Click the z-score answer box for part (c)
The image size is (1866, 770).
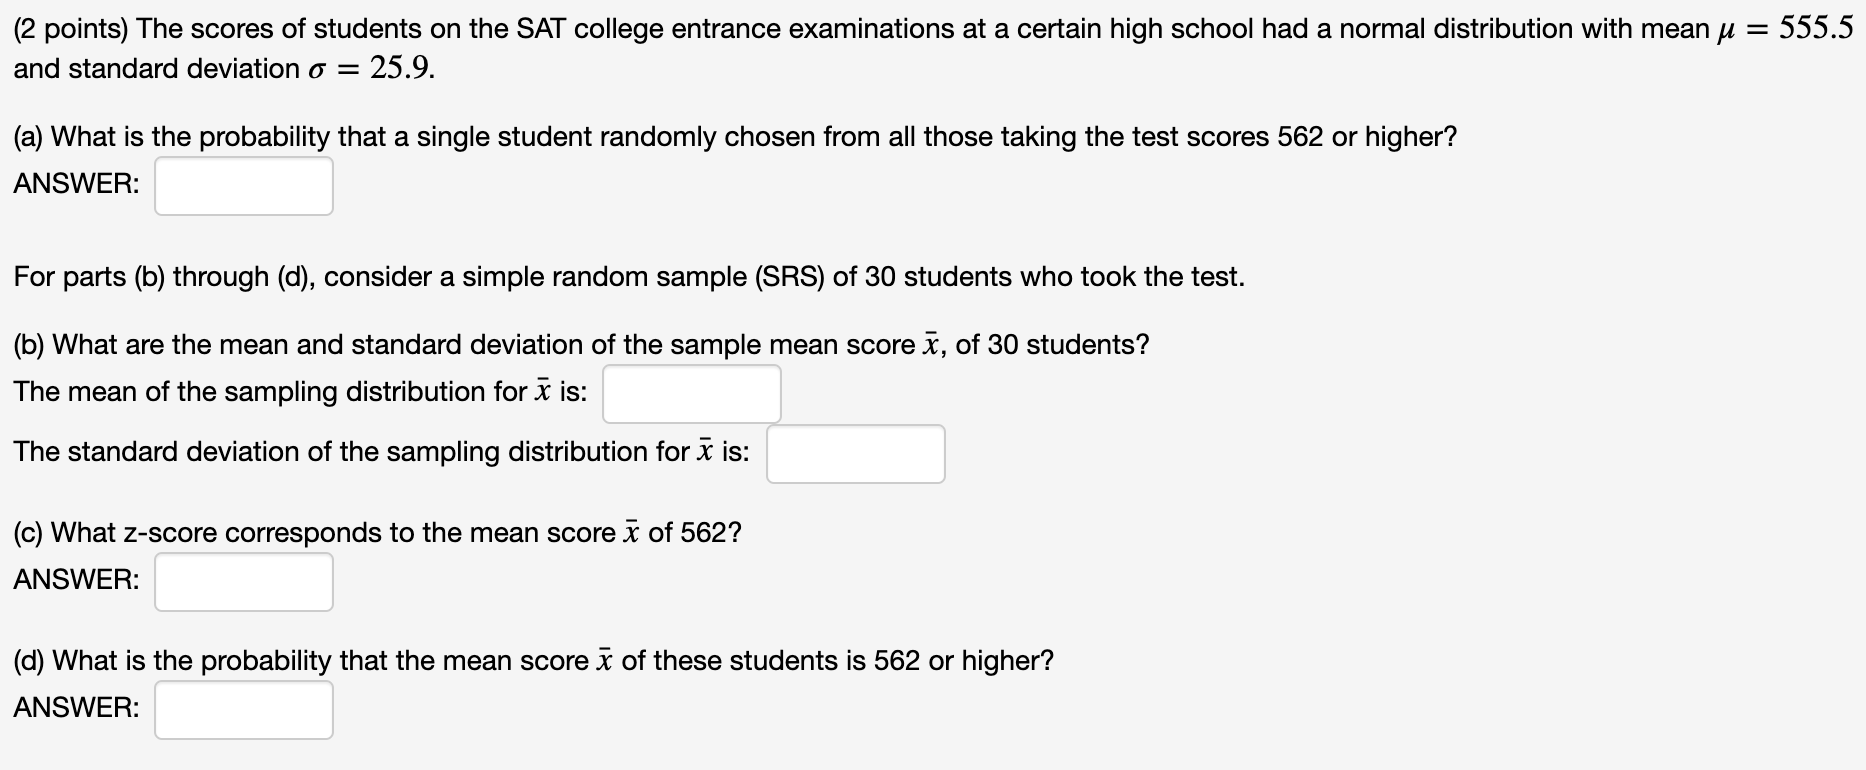tap(244, 582)
